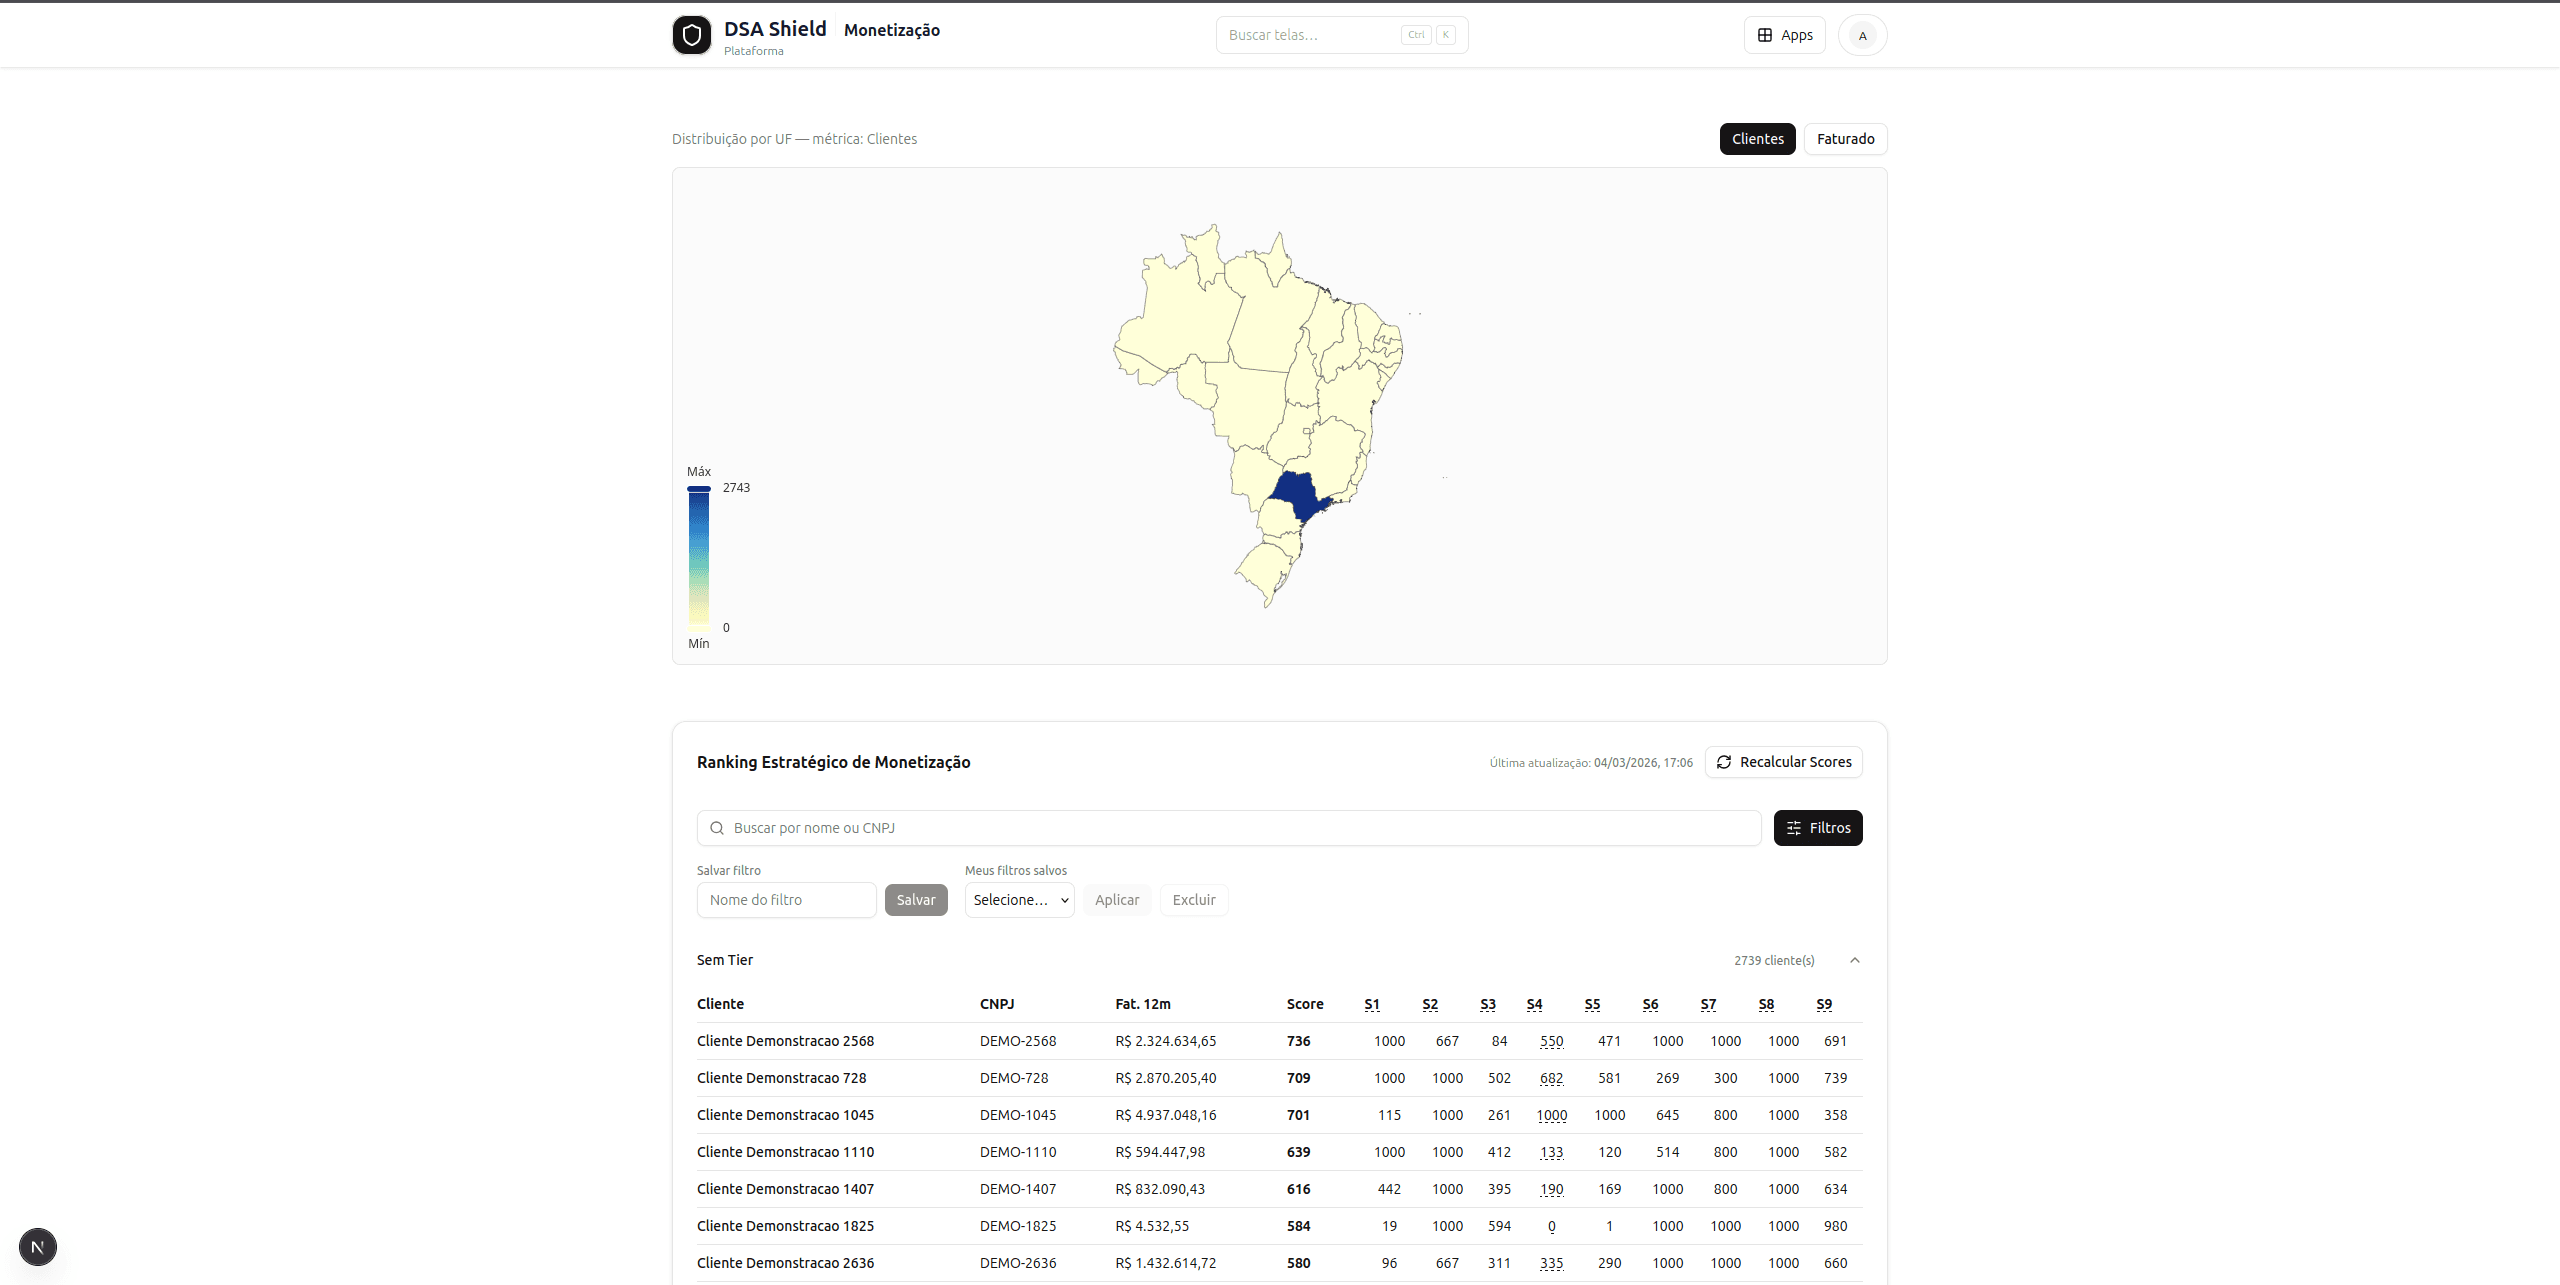This screenshot has height=1285, width=2560.
Task: Click the Aplicar saved filter button
Action: (x=1117, y=900)
